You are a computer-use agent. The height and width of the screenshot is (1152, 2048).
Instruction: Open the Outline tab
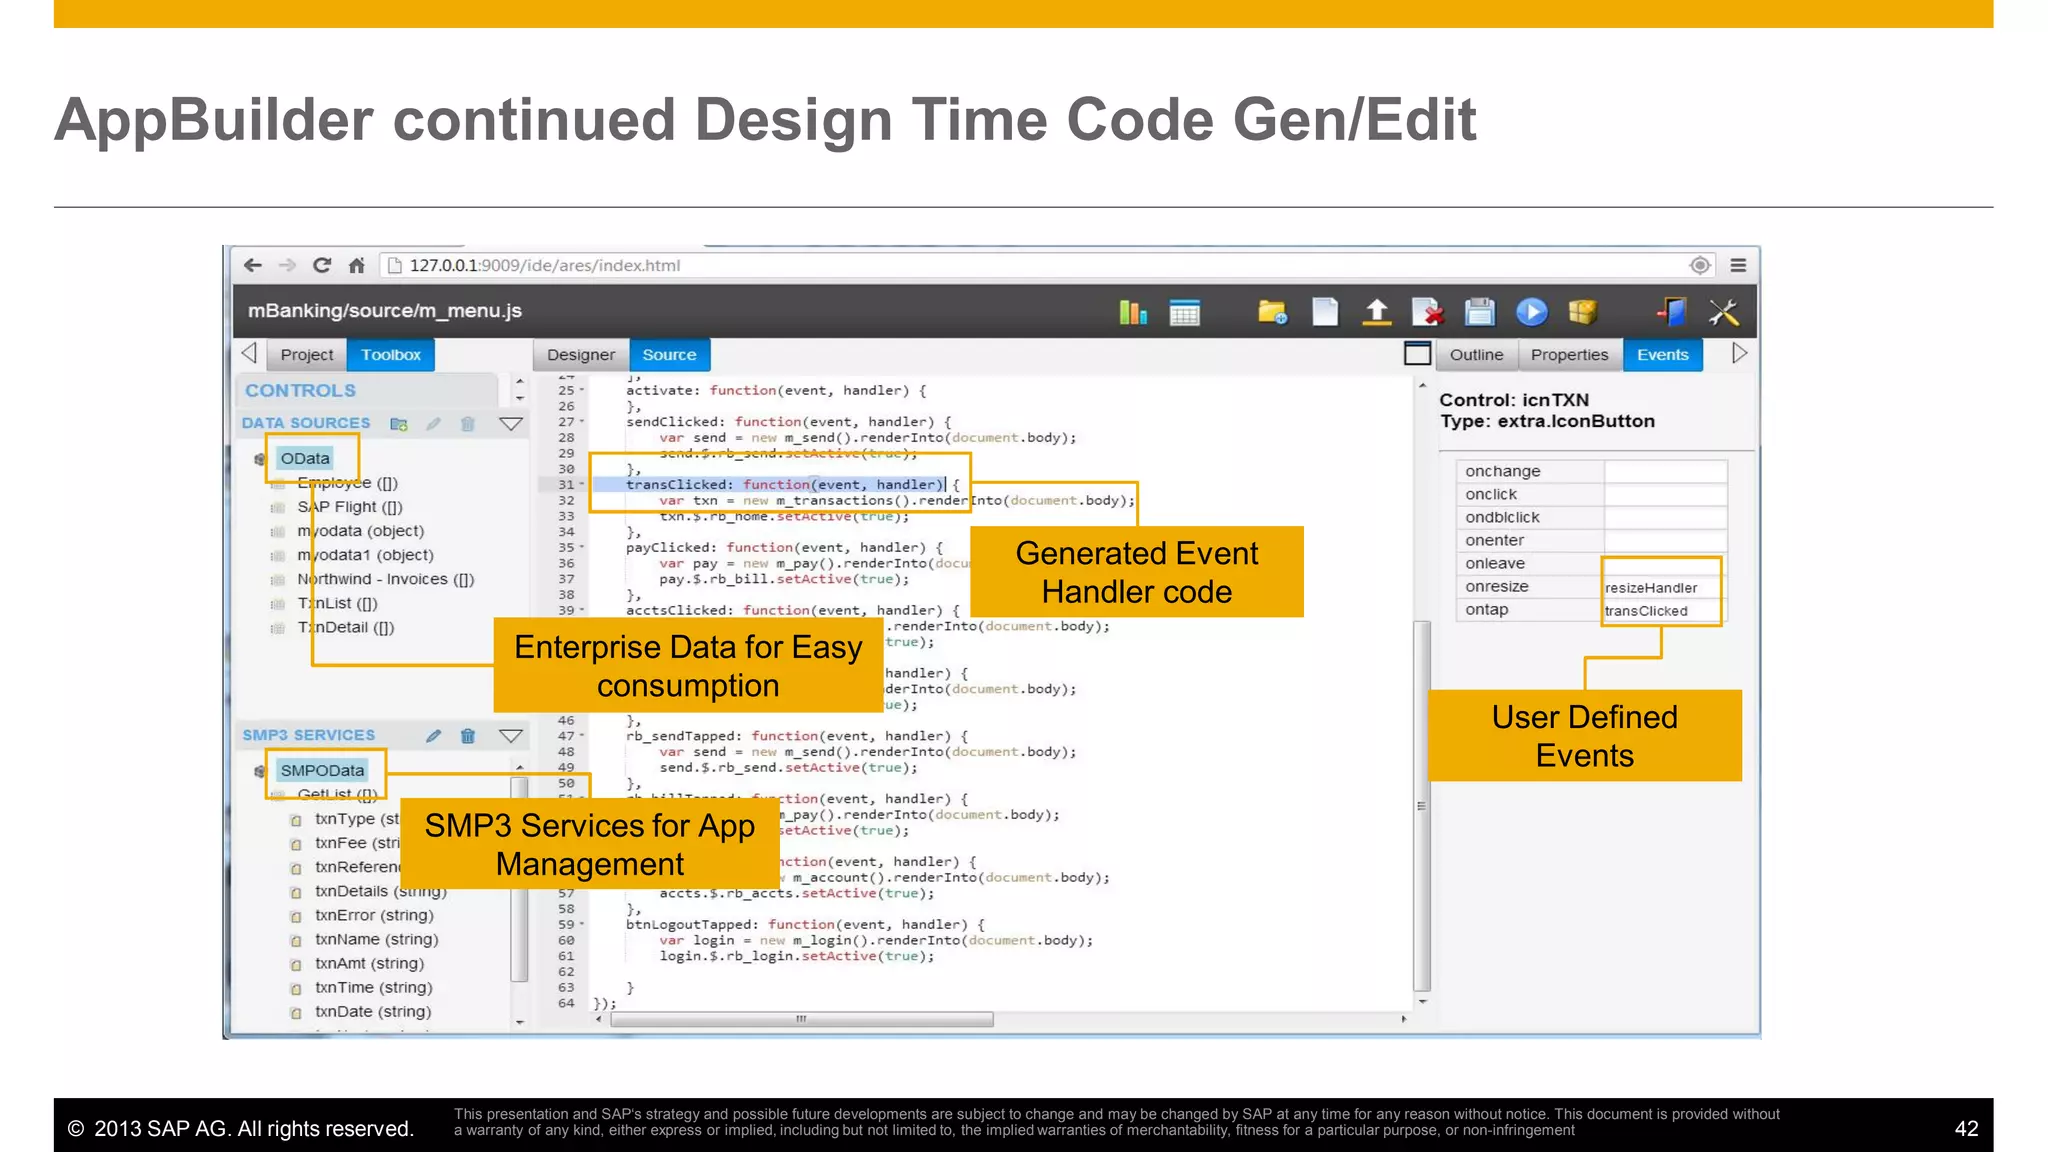pos(1477,355)
